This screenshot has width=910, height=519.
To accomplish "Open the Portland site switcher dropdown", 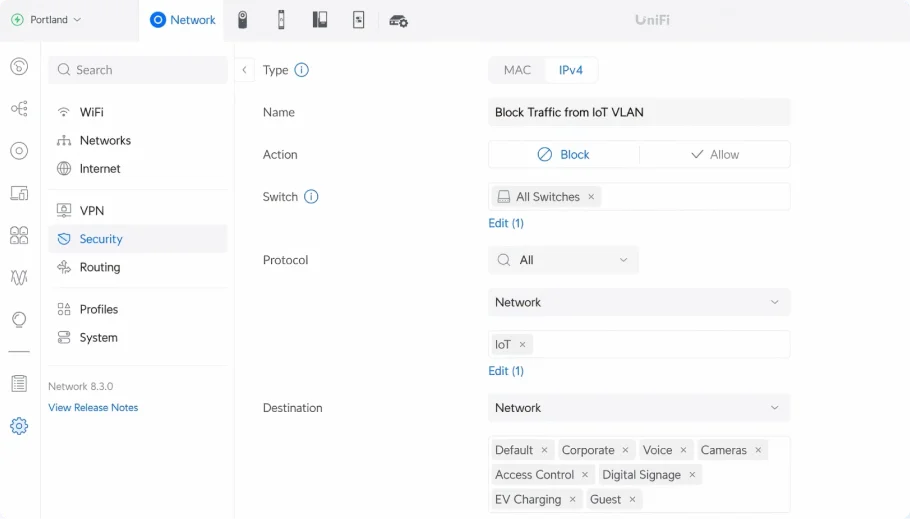I will coord(46,20).
